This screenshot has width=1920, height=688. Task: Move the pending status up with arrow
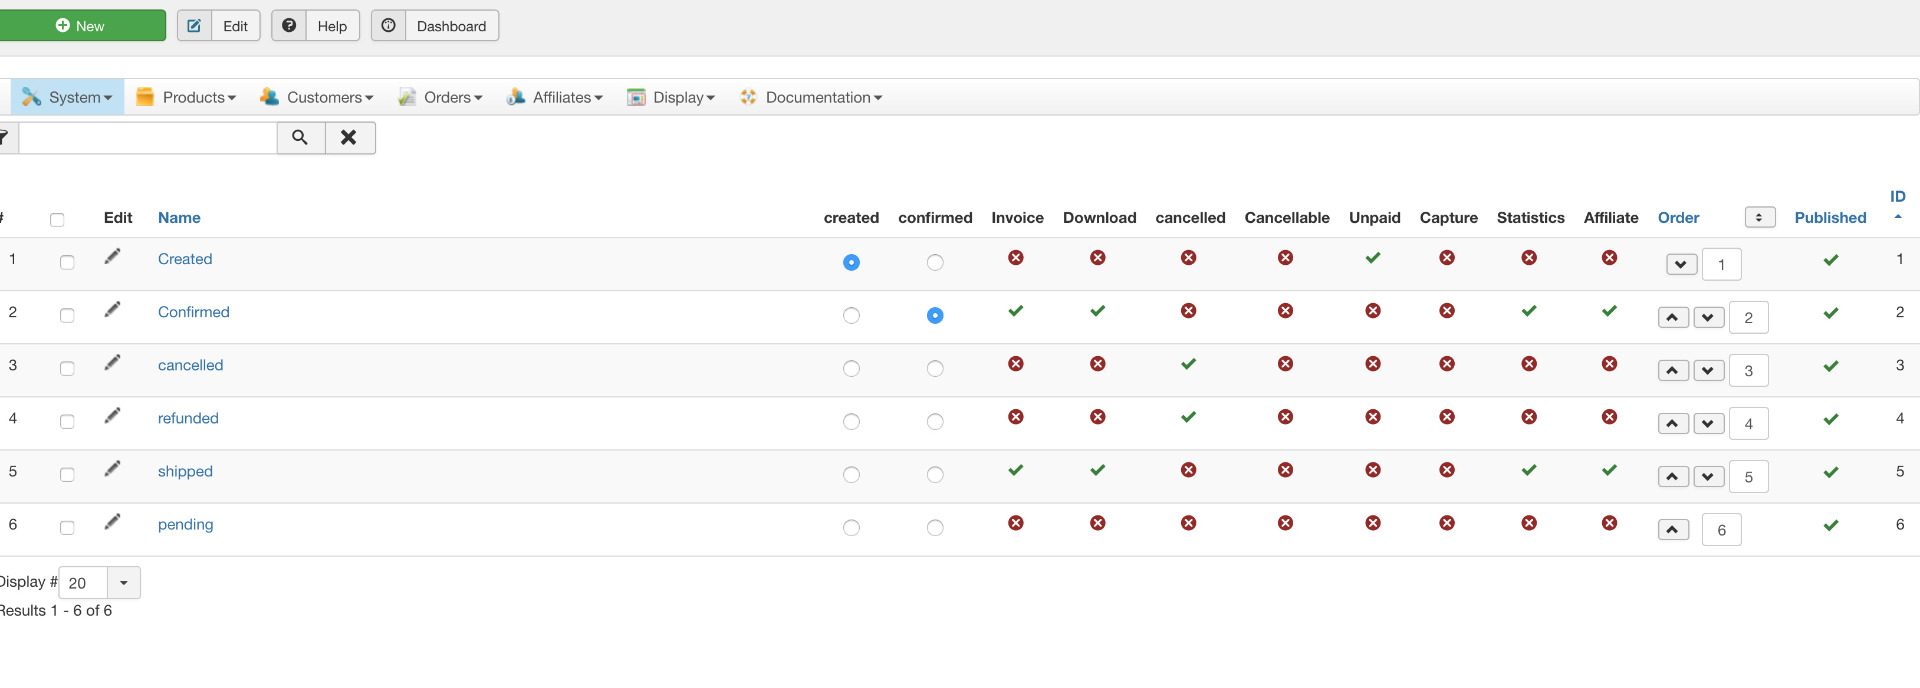1672,530
